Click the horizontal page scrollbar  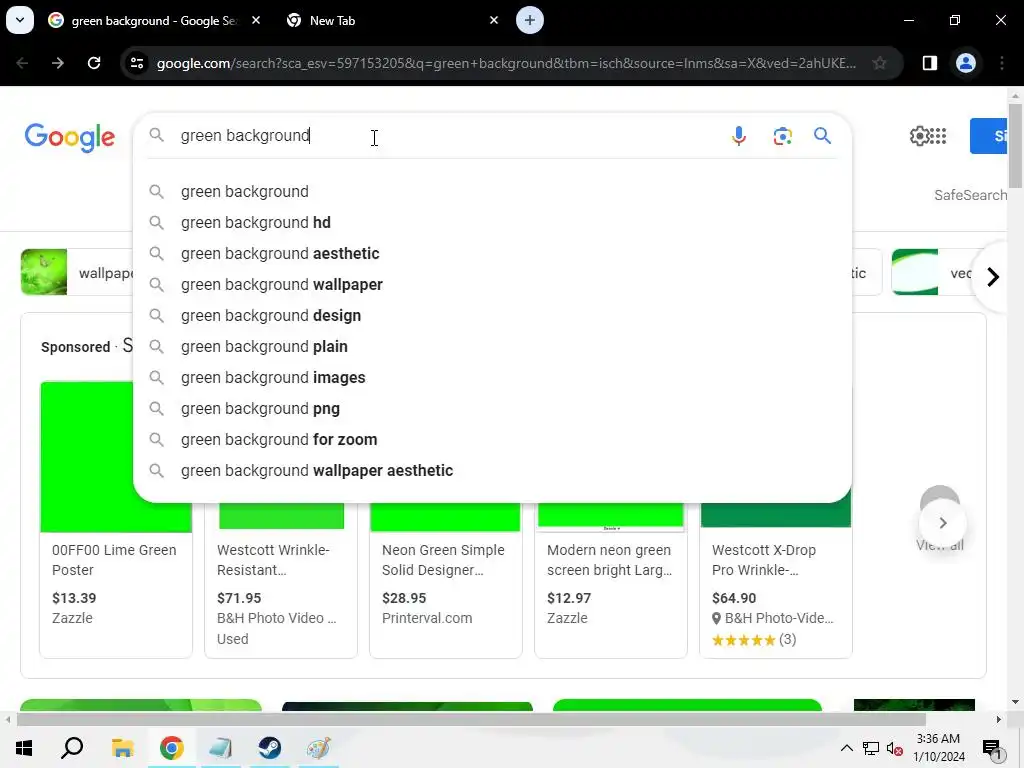coord(470,719)
